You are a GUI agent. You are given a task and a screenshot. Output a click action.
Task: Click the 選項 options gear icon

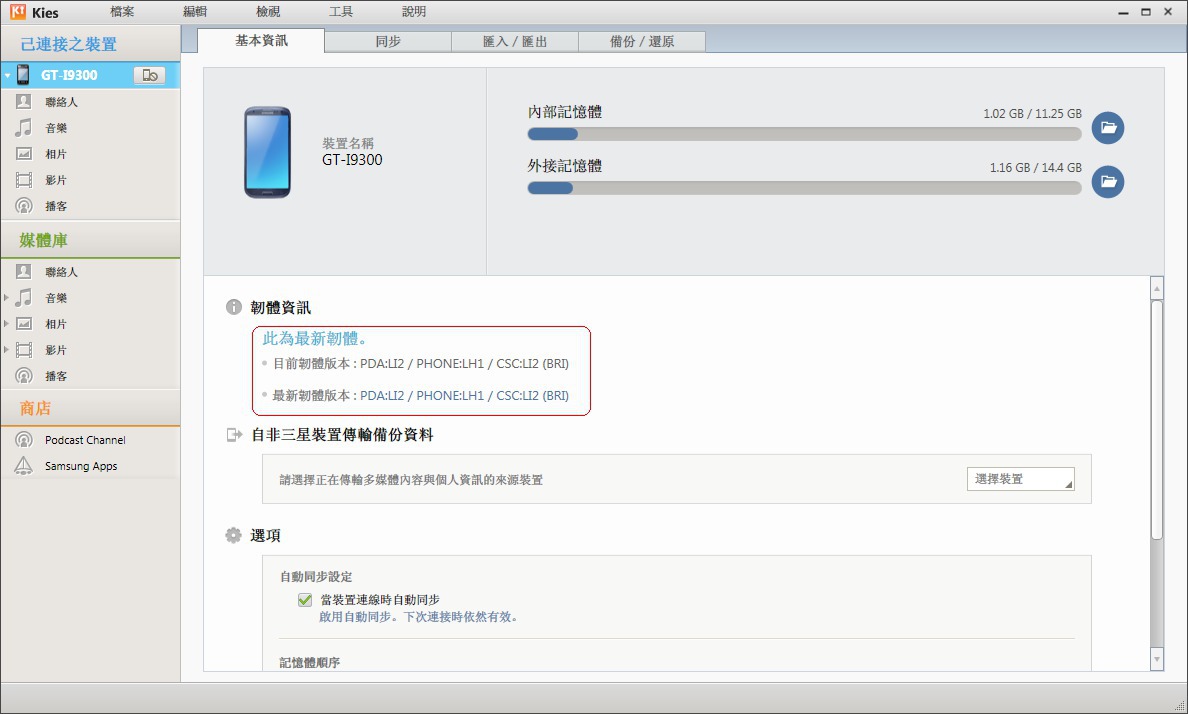[x=233, y=535]
